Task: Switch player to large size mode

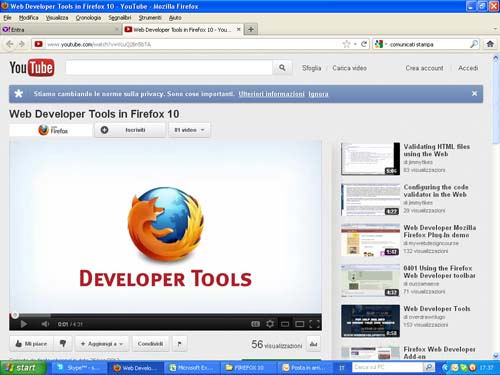Action: click(x=300, y=324)
